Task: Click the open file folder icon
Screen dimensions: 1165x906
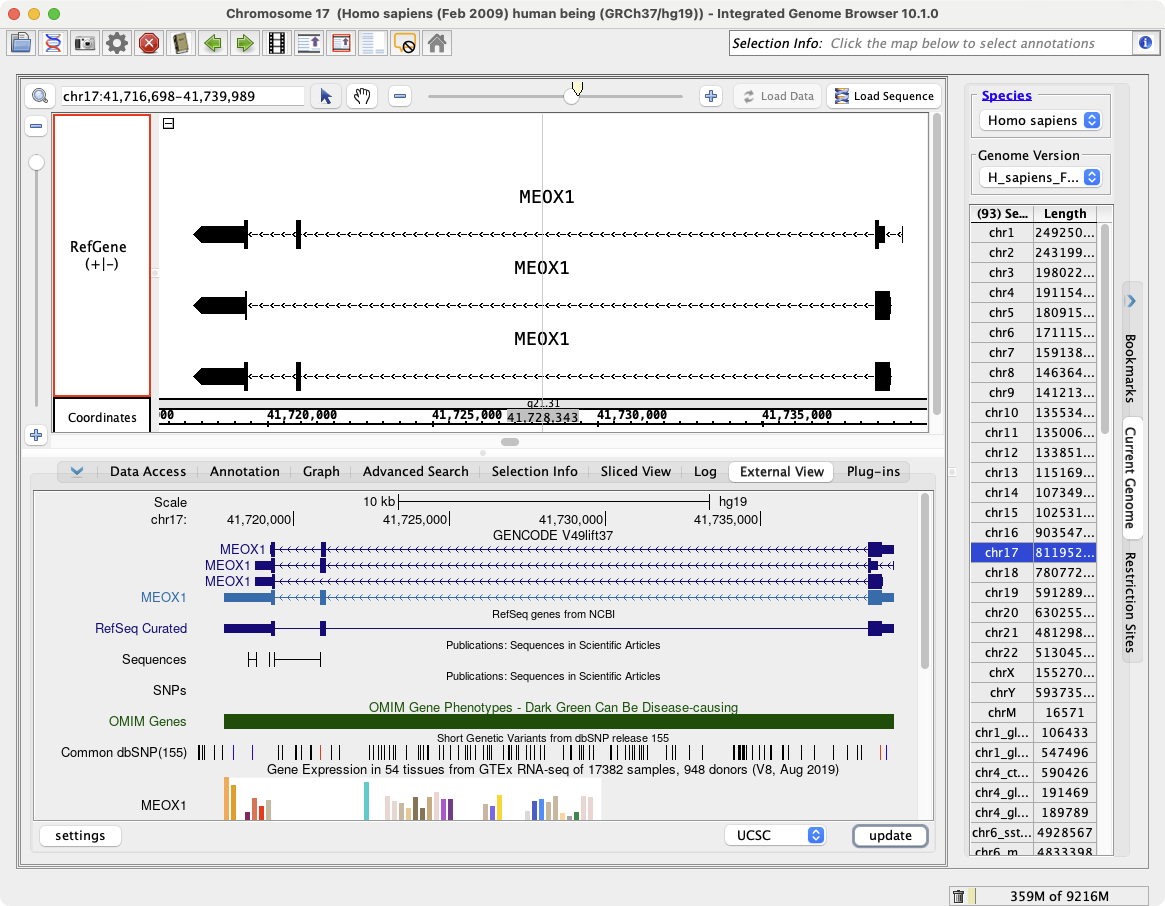Action: coord(21,43)
